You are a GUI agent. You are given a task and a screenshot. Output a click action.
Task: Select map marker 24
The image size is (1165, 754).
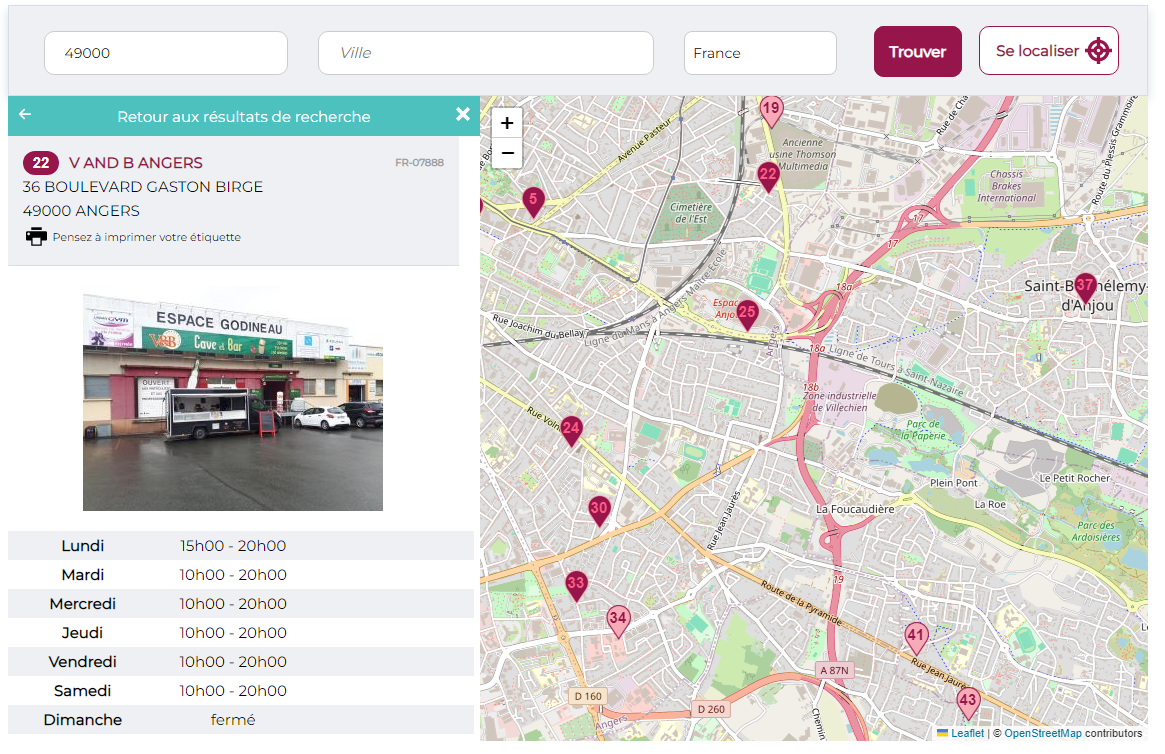pyautogui.click(x=571, y=431)
